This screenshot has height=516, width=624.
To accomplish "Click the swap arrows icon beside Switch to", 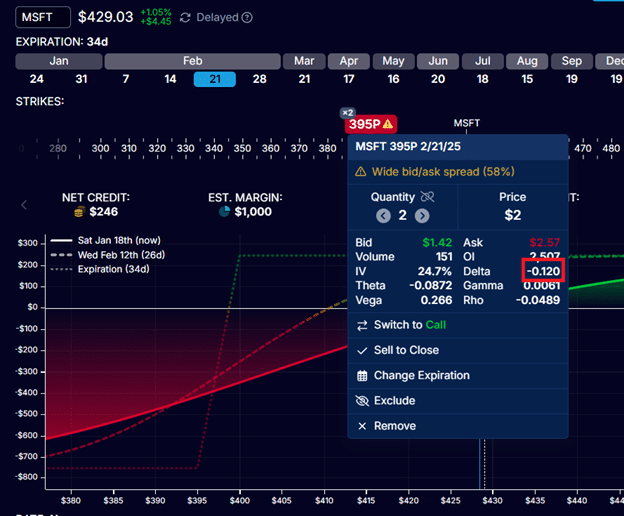I will pyautogui.click(x=362, y=325).
